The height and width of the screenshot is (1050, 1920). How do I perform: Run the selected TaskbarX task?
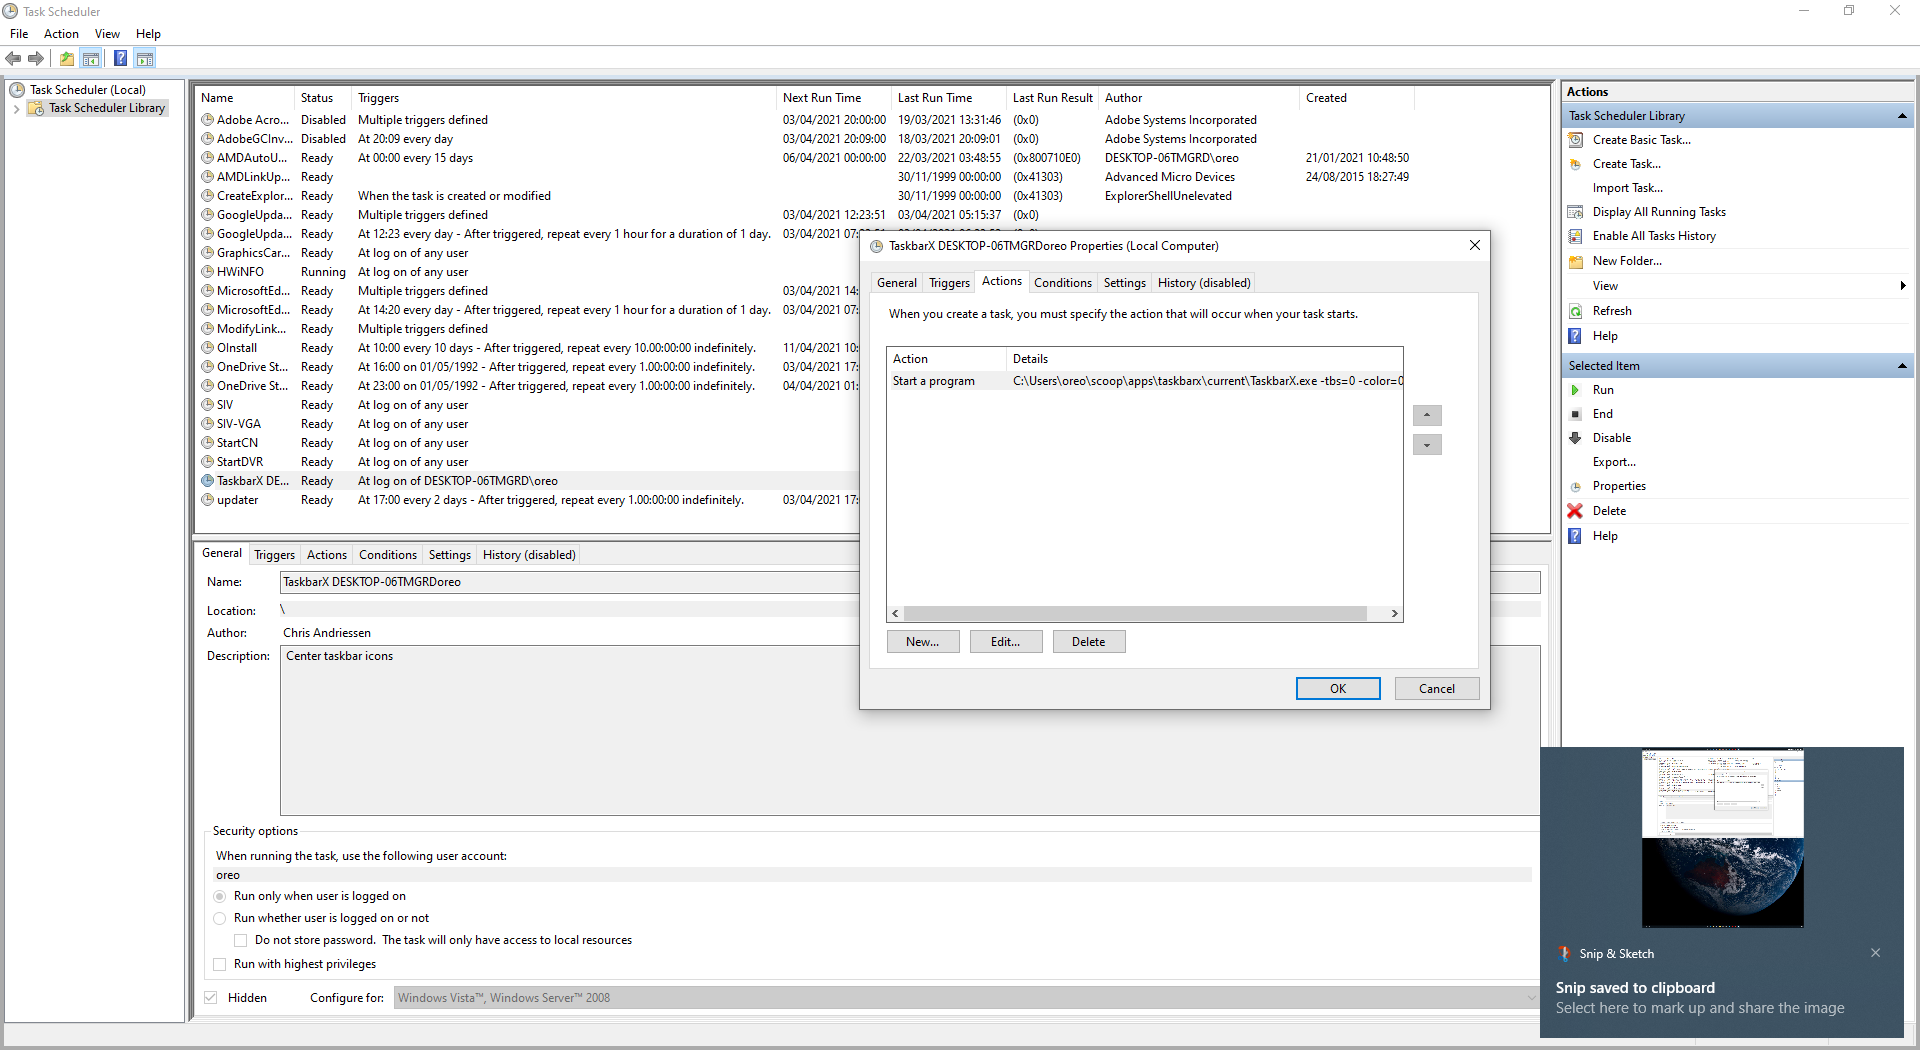click(x=1602, y=389)
